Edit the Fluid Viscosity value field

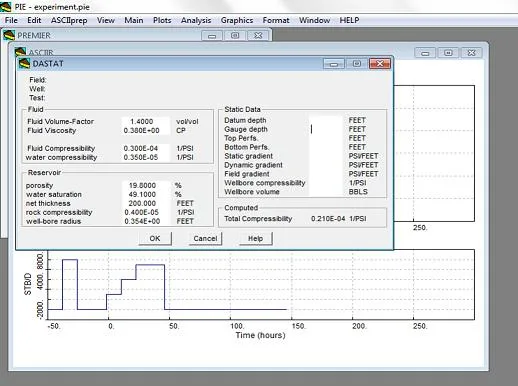point(146,130)
